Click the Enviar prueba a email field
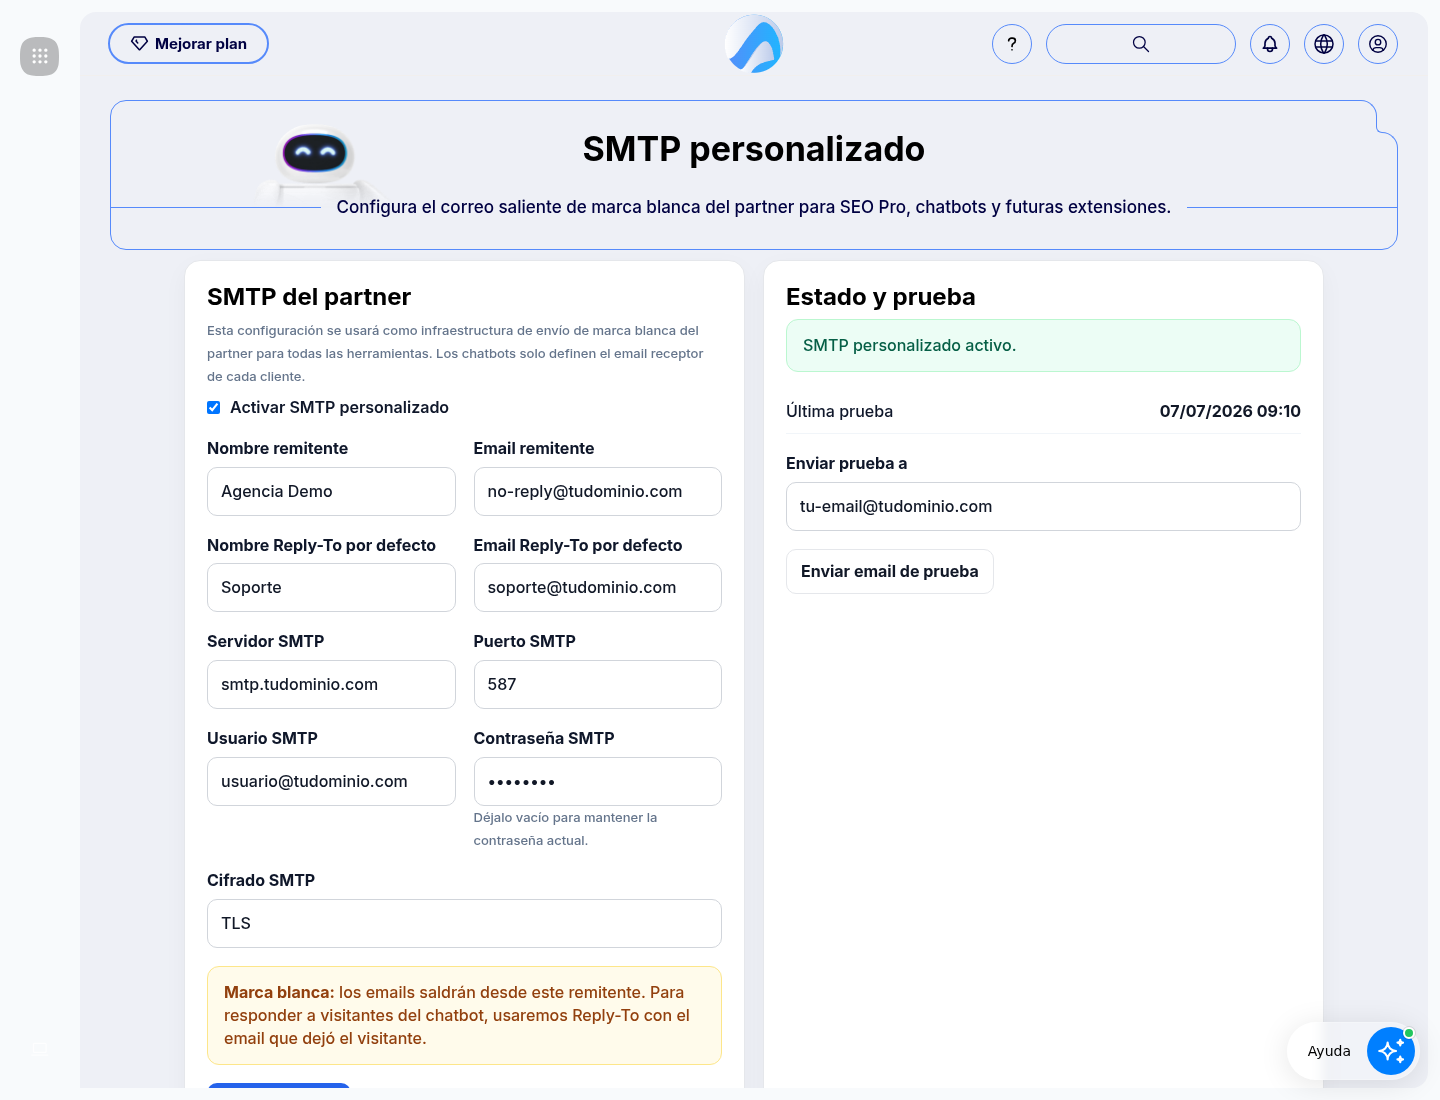The image size is (1440, 1100). (x=1043, y=507)
